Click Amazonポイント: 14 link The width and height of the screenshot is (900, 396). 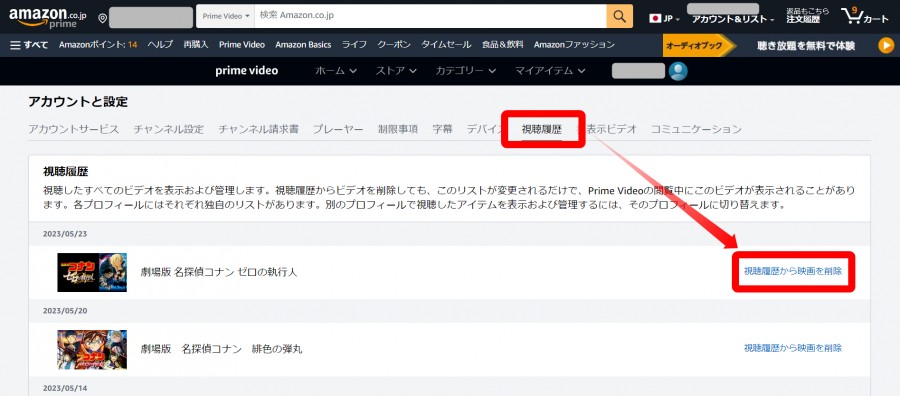pos(98,45)
